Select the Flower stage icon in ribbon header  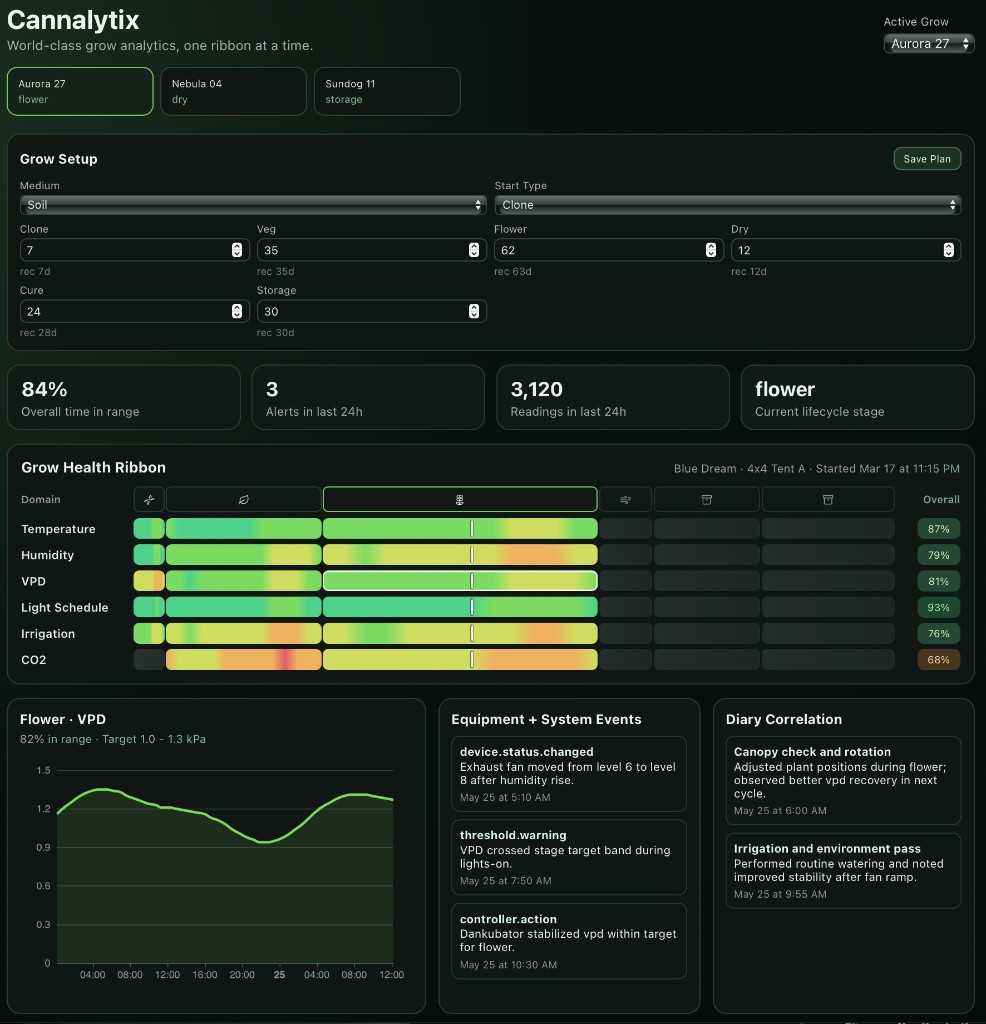(x=460, y=500)
